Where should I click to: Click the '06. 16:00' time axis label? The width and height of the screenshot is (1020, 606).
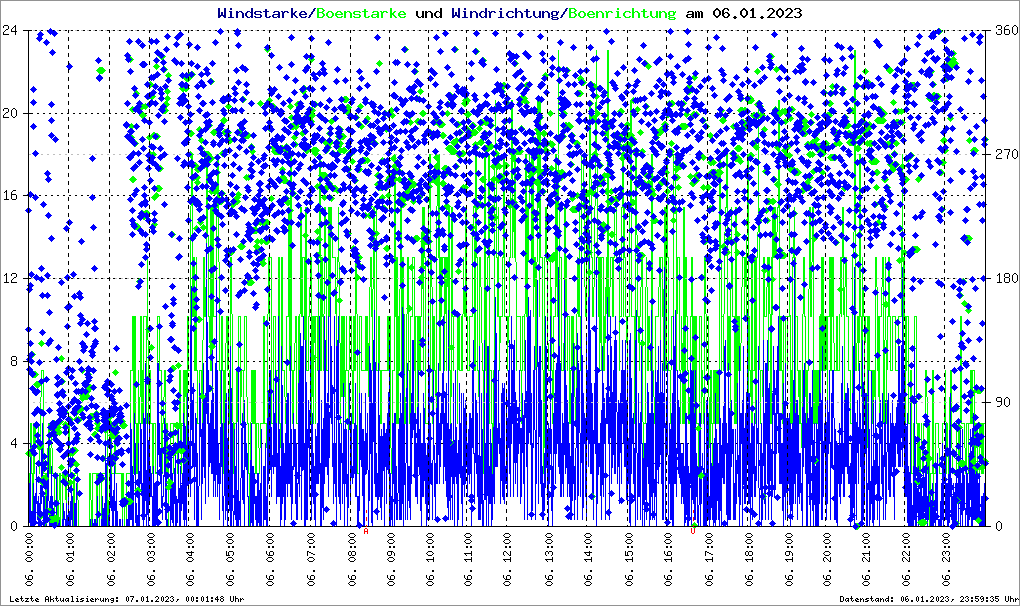pyautogui.click(x=668, y=559)
